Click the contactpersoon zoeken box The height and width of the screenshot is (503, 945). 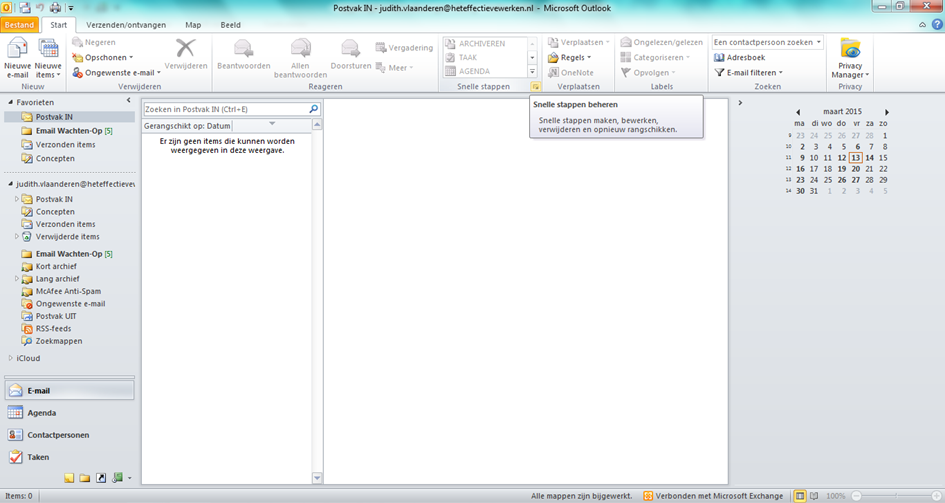coord(767,42)
